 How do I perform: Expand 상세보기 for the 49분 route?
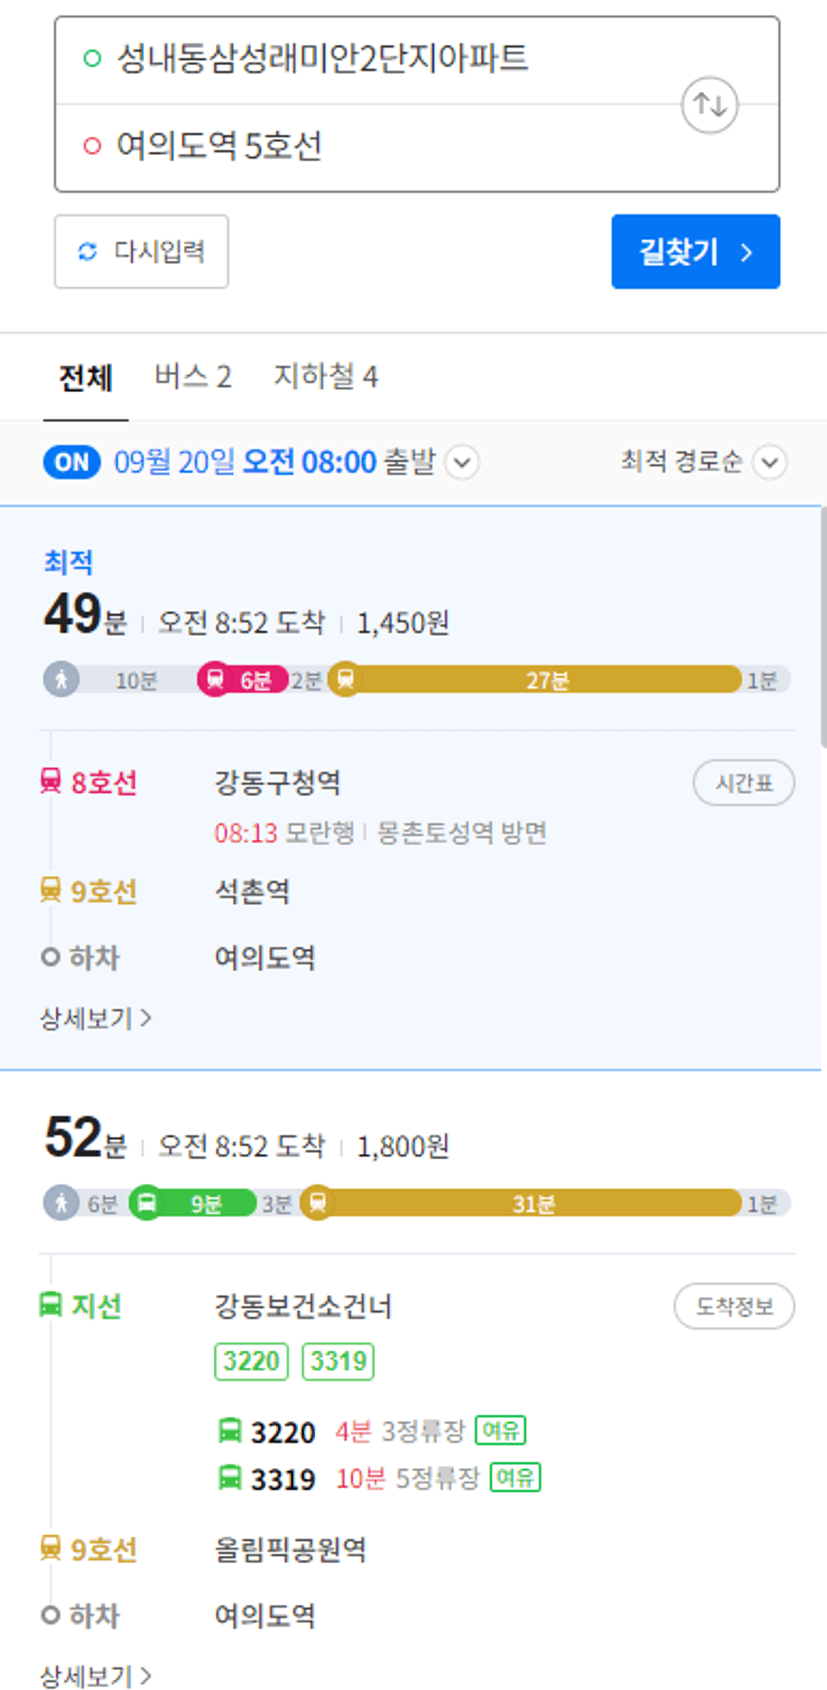point(95,1018)
